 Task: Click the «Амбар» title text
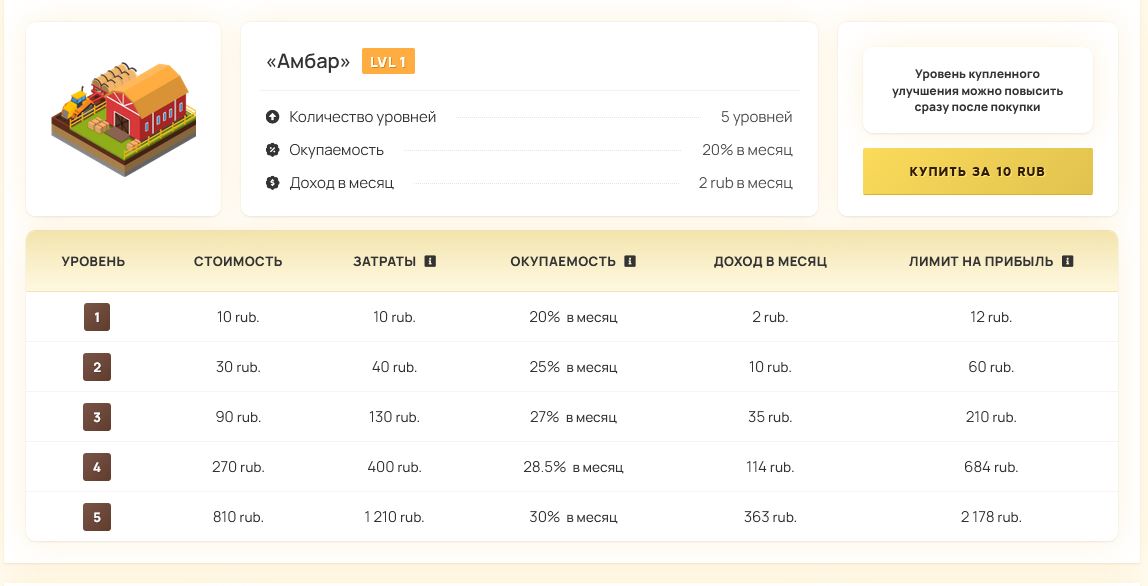[308, 62]
